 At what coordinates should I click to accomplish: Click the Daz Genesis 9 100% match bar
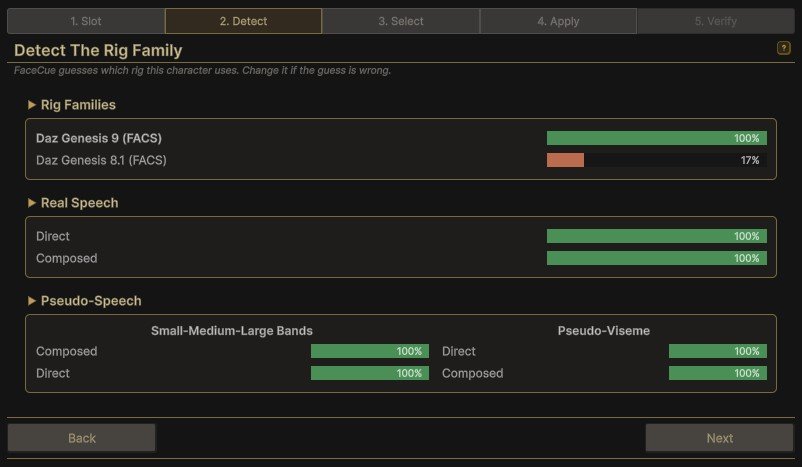click(x=657, y=138)
